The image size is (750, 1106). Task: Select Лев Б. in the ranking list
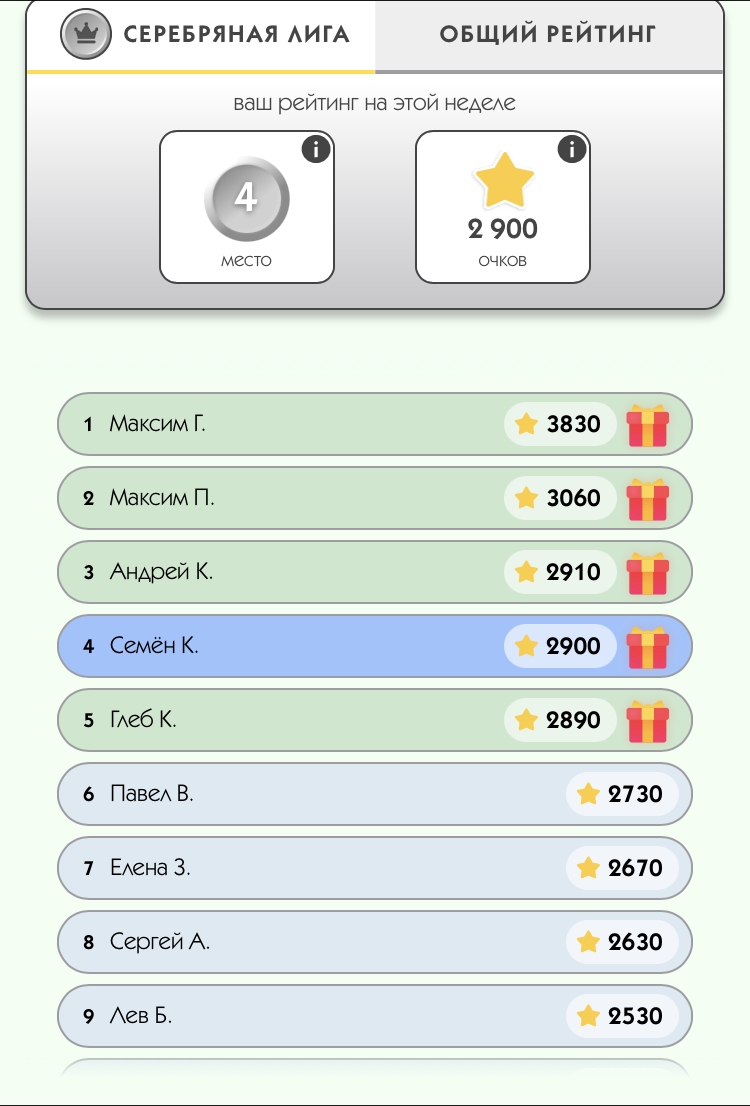(x=375, y=1016)
